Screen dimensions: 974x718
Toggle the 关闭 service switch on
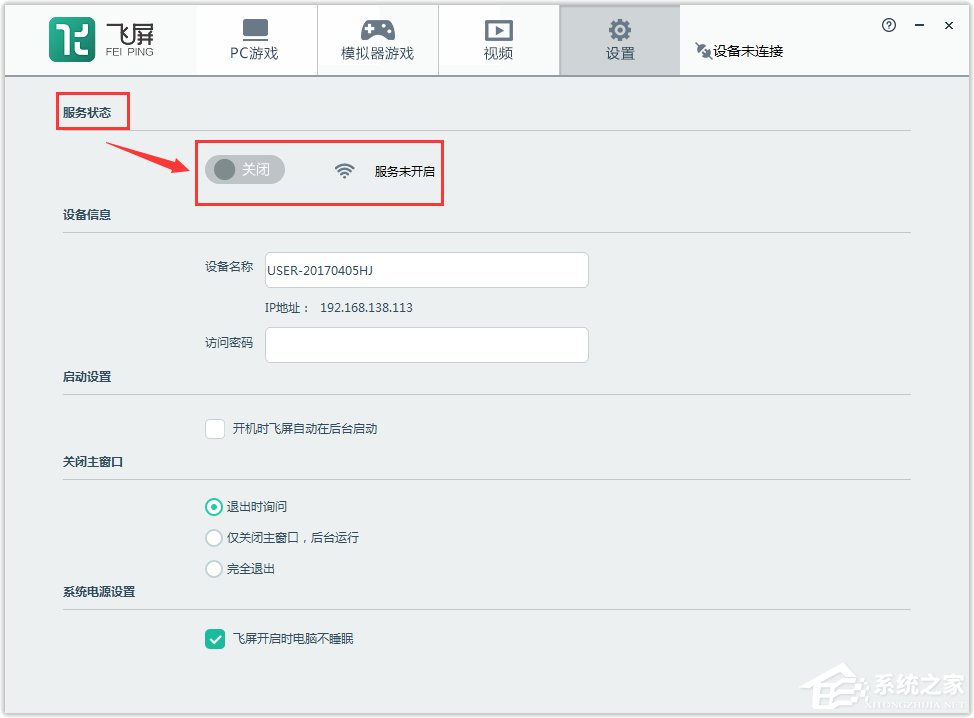pyautogui.click(x=245, y=170)
